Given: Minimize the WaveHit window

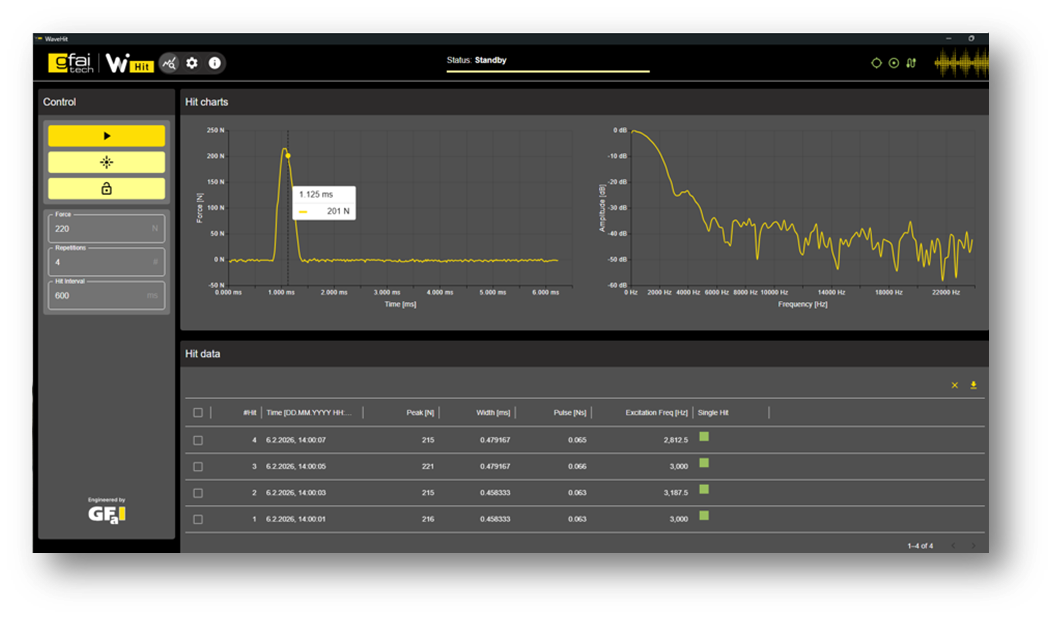Looking at the screenshot, I should [x=948, y=39].
